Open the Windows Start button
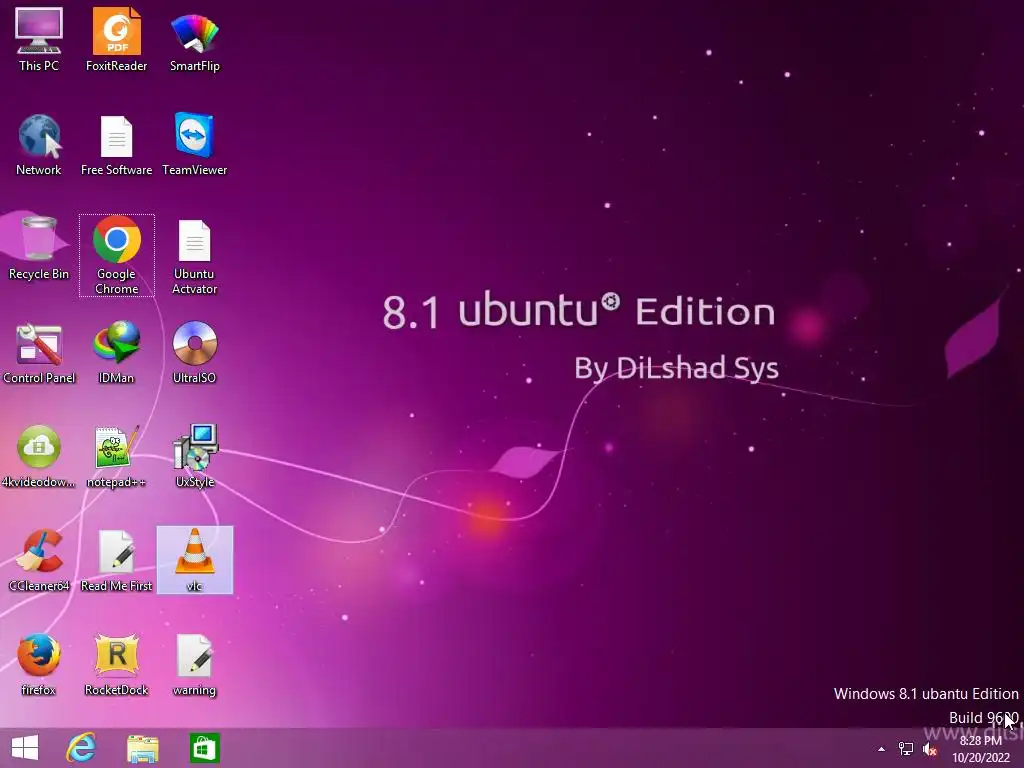Image resolution: width=1024 pixels, height=768 pixels. click(x=25, y=748)
